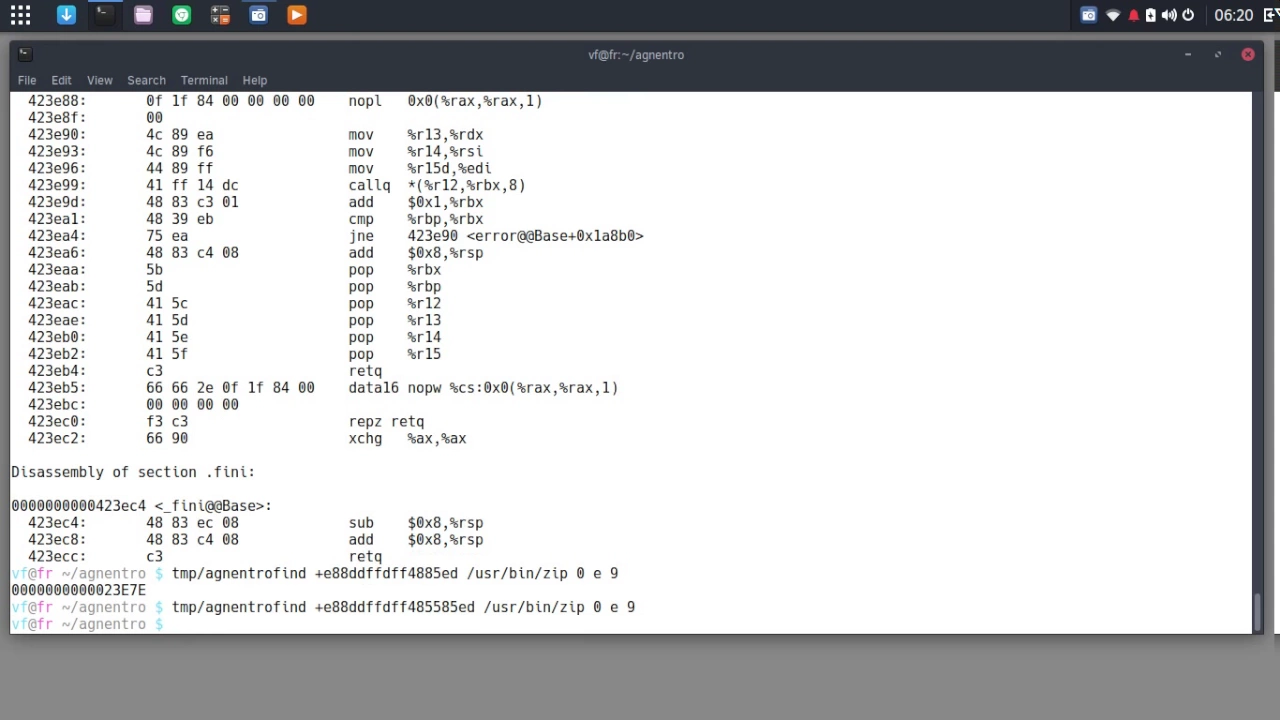Open the Search menu

point(146,80)
